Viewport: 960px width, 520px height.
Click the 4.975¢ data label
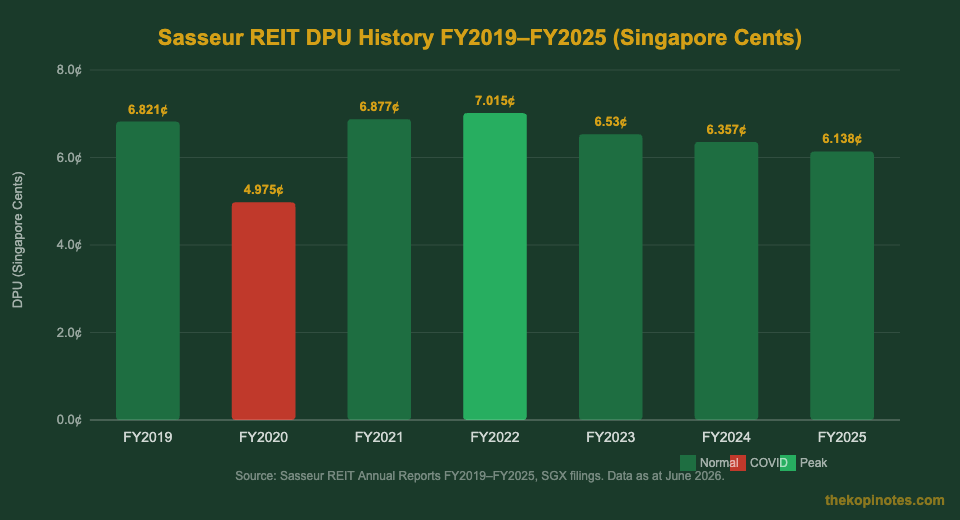point(263,190)
